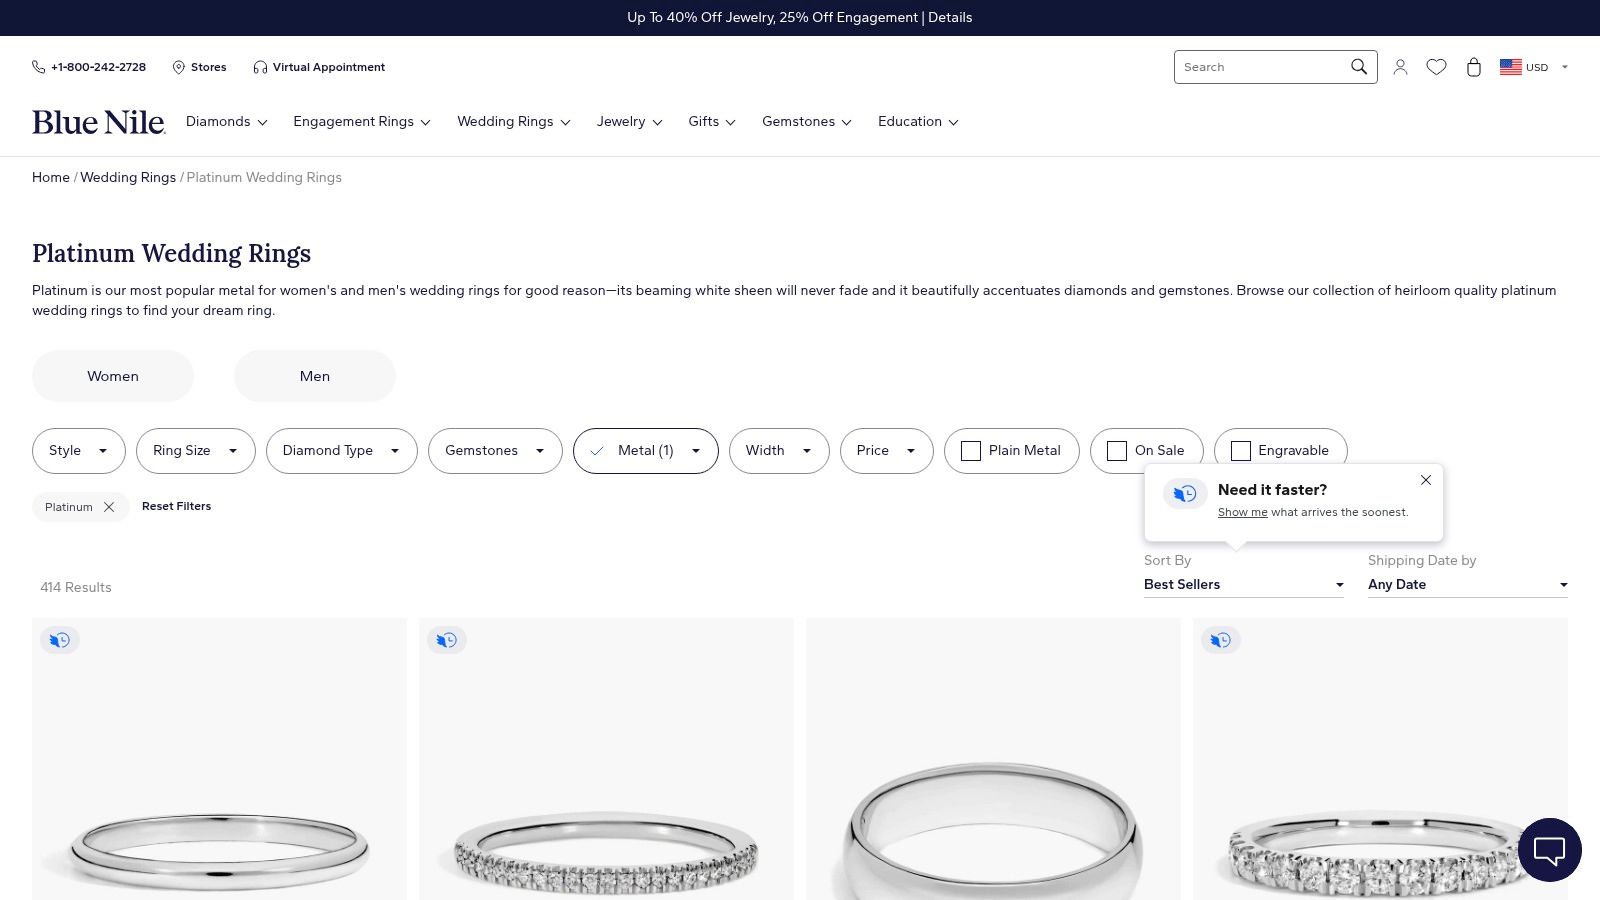Open the Engagement Rings menu
The image size is (1600, 900).
pyautogui.click(x=362, y=122)
